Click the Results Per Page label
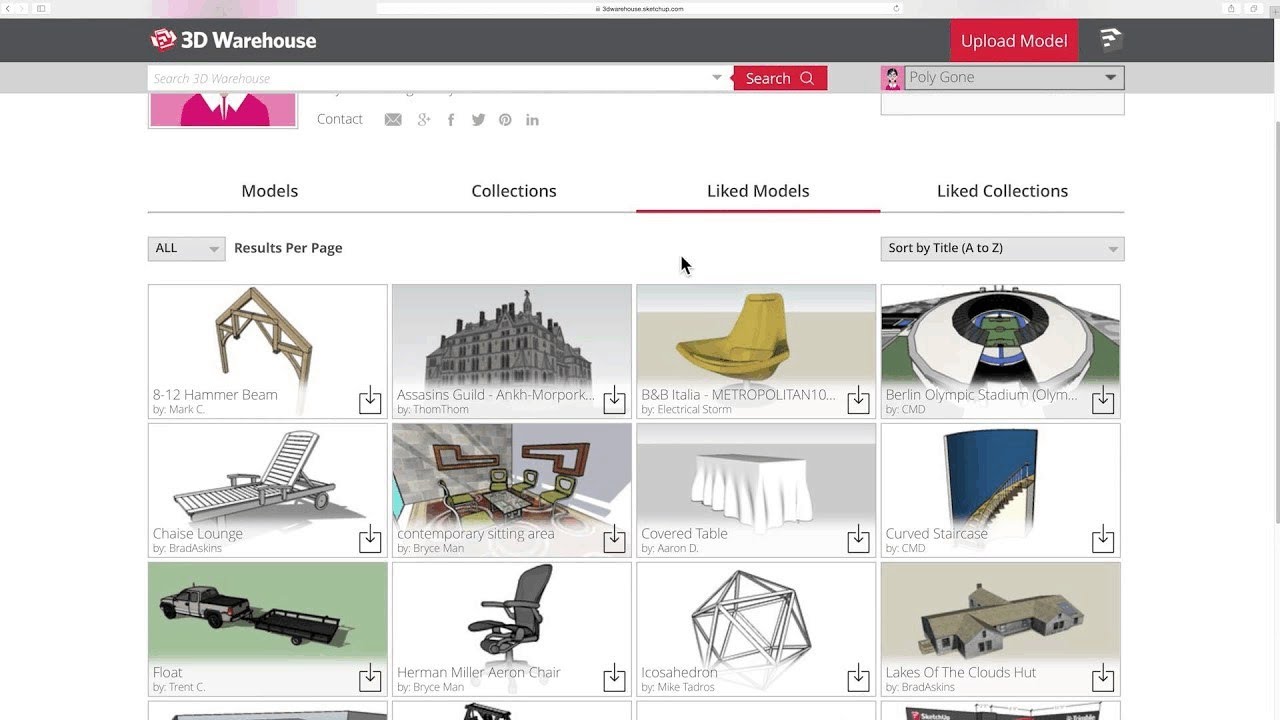Screen dimensions: 1280x720 (x=288, y=248)
